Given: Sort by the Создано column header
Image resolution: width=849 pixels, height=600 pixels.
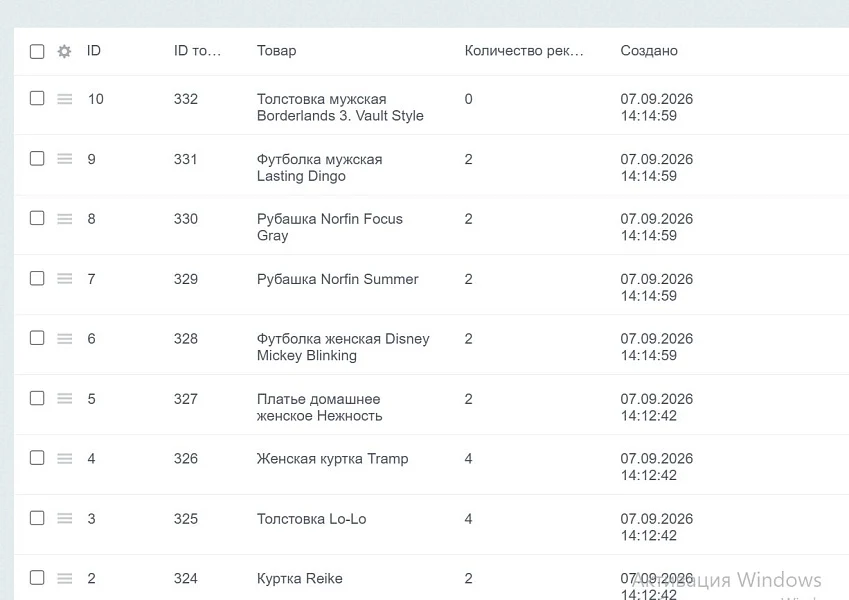Looking at the screenshot, I should pos(649,50).
